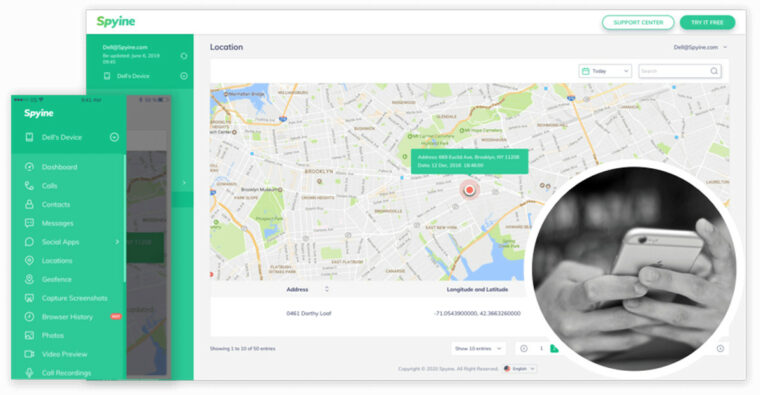Click the Try It Free button
760x395 pixels.
pos(707,22)
